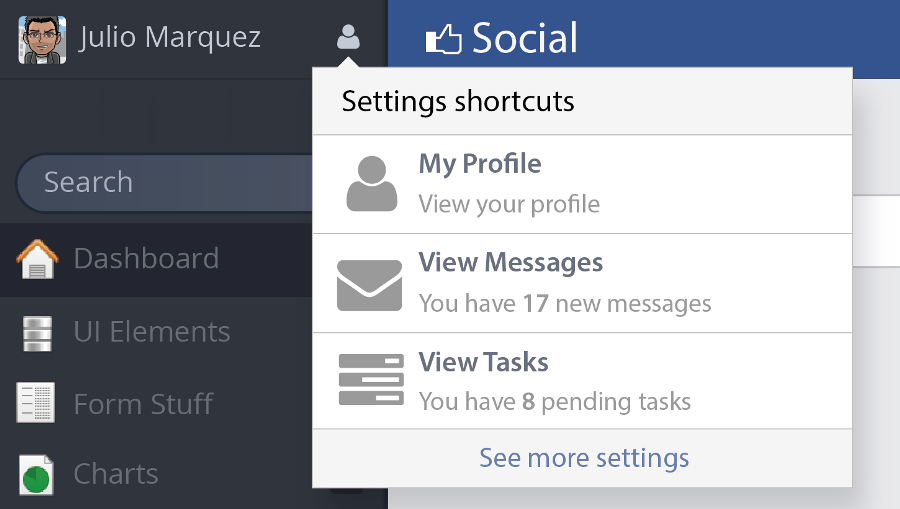900x509 pixels.
Task: Click the envelope icon for messages
Action: pyautogui.click(x=369, y=285)
